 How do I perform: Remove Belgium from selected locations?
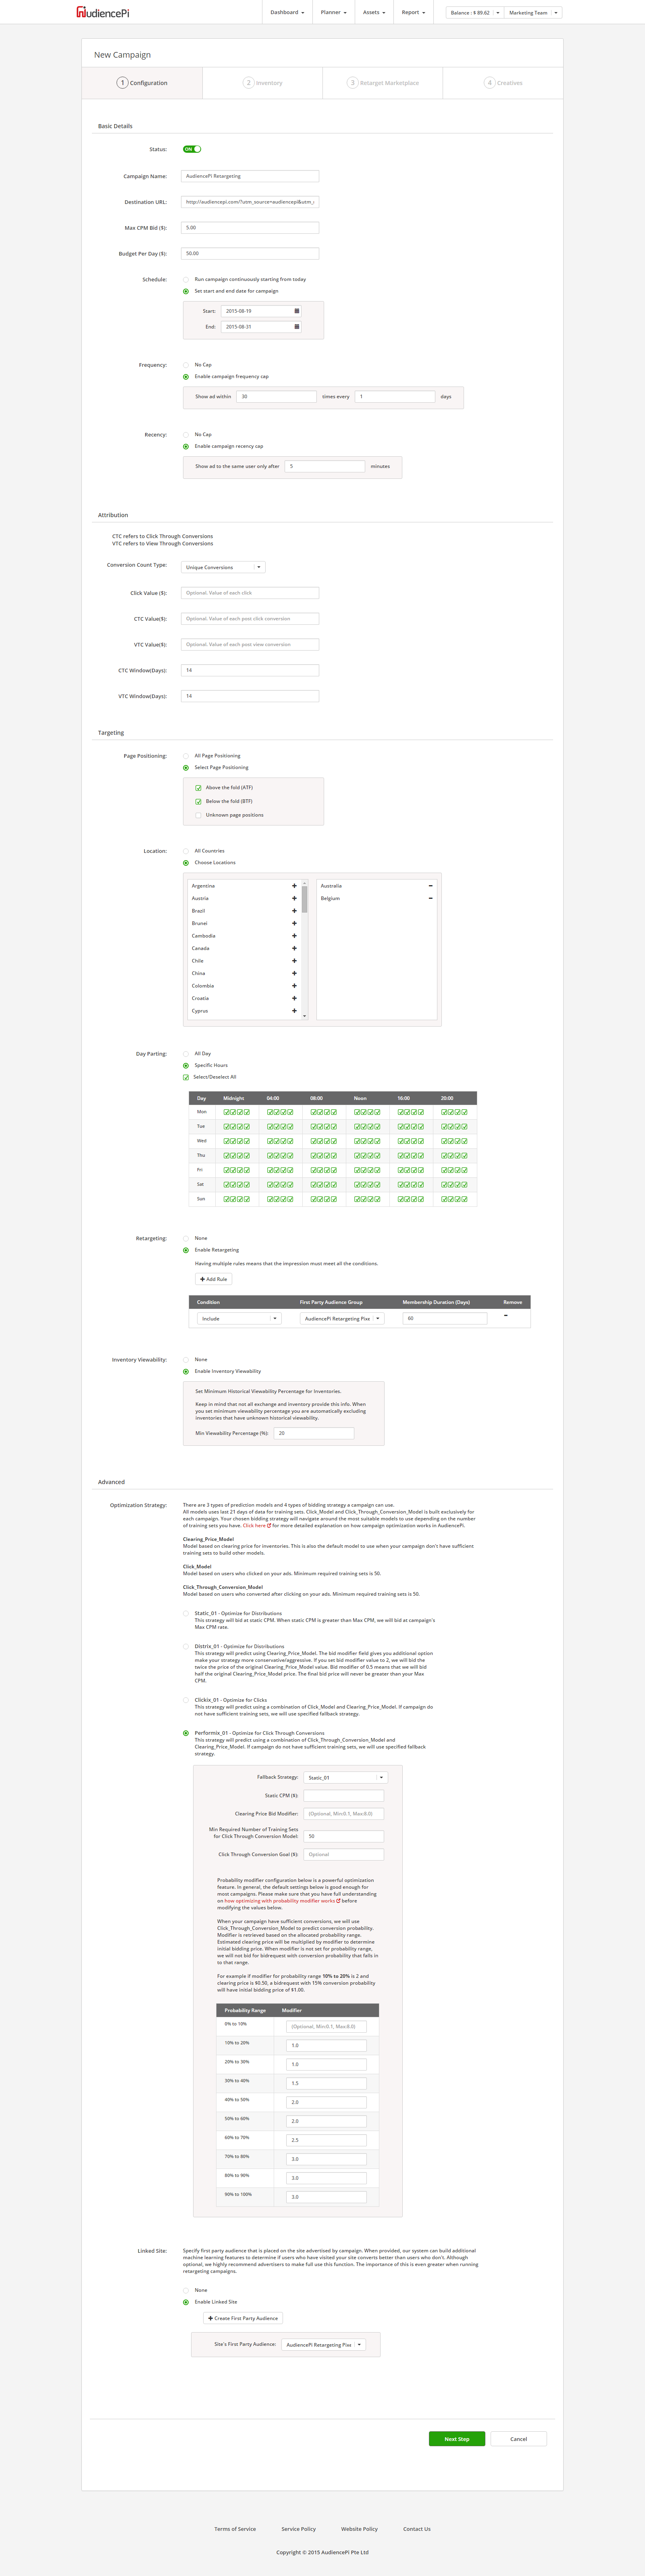pyautogui.click(x=430, y=898)
